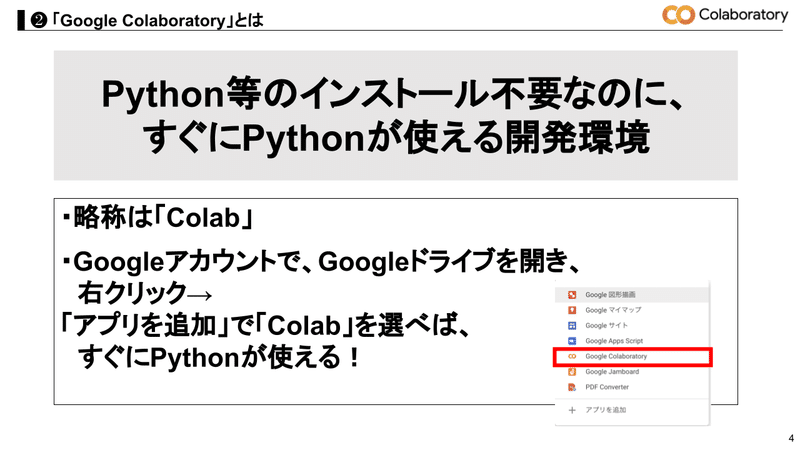Click the Google Colaboratory CO icon in menu
The width and height of the screenshot is (800, 450).
(572, 357)
